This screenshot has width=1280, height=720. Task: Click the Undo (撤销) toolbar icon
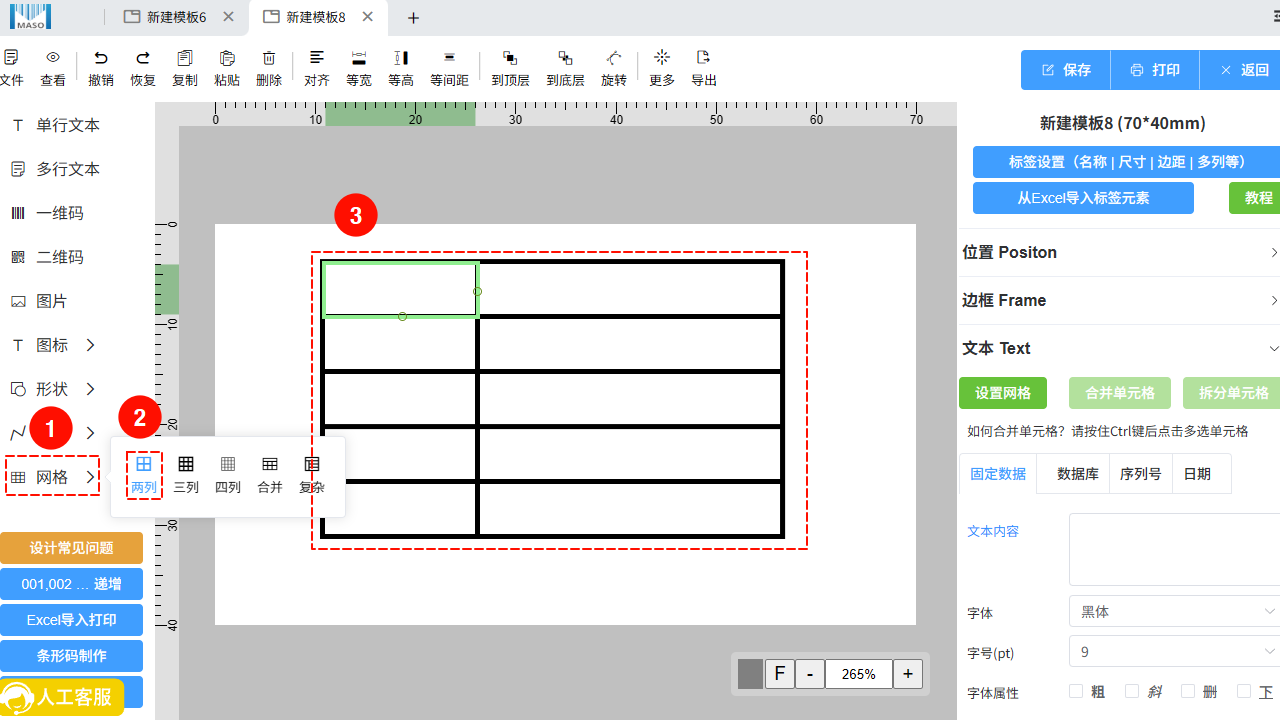point(100,59)
